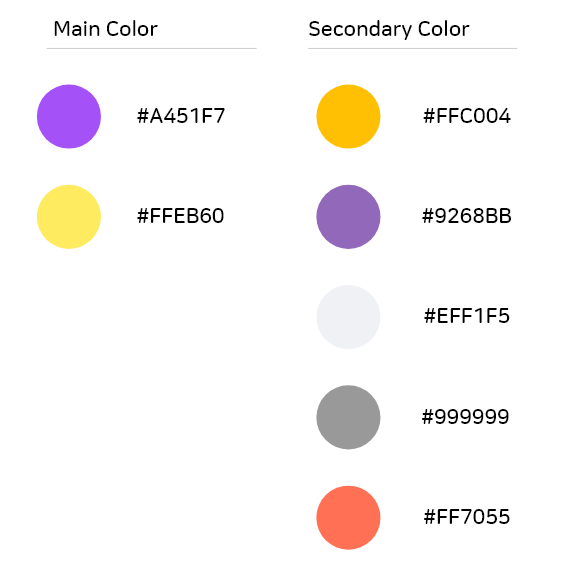Select the coral #FF7055 color swatch

click(348, 517)
